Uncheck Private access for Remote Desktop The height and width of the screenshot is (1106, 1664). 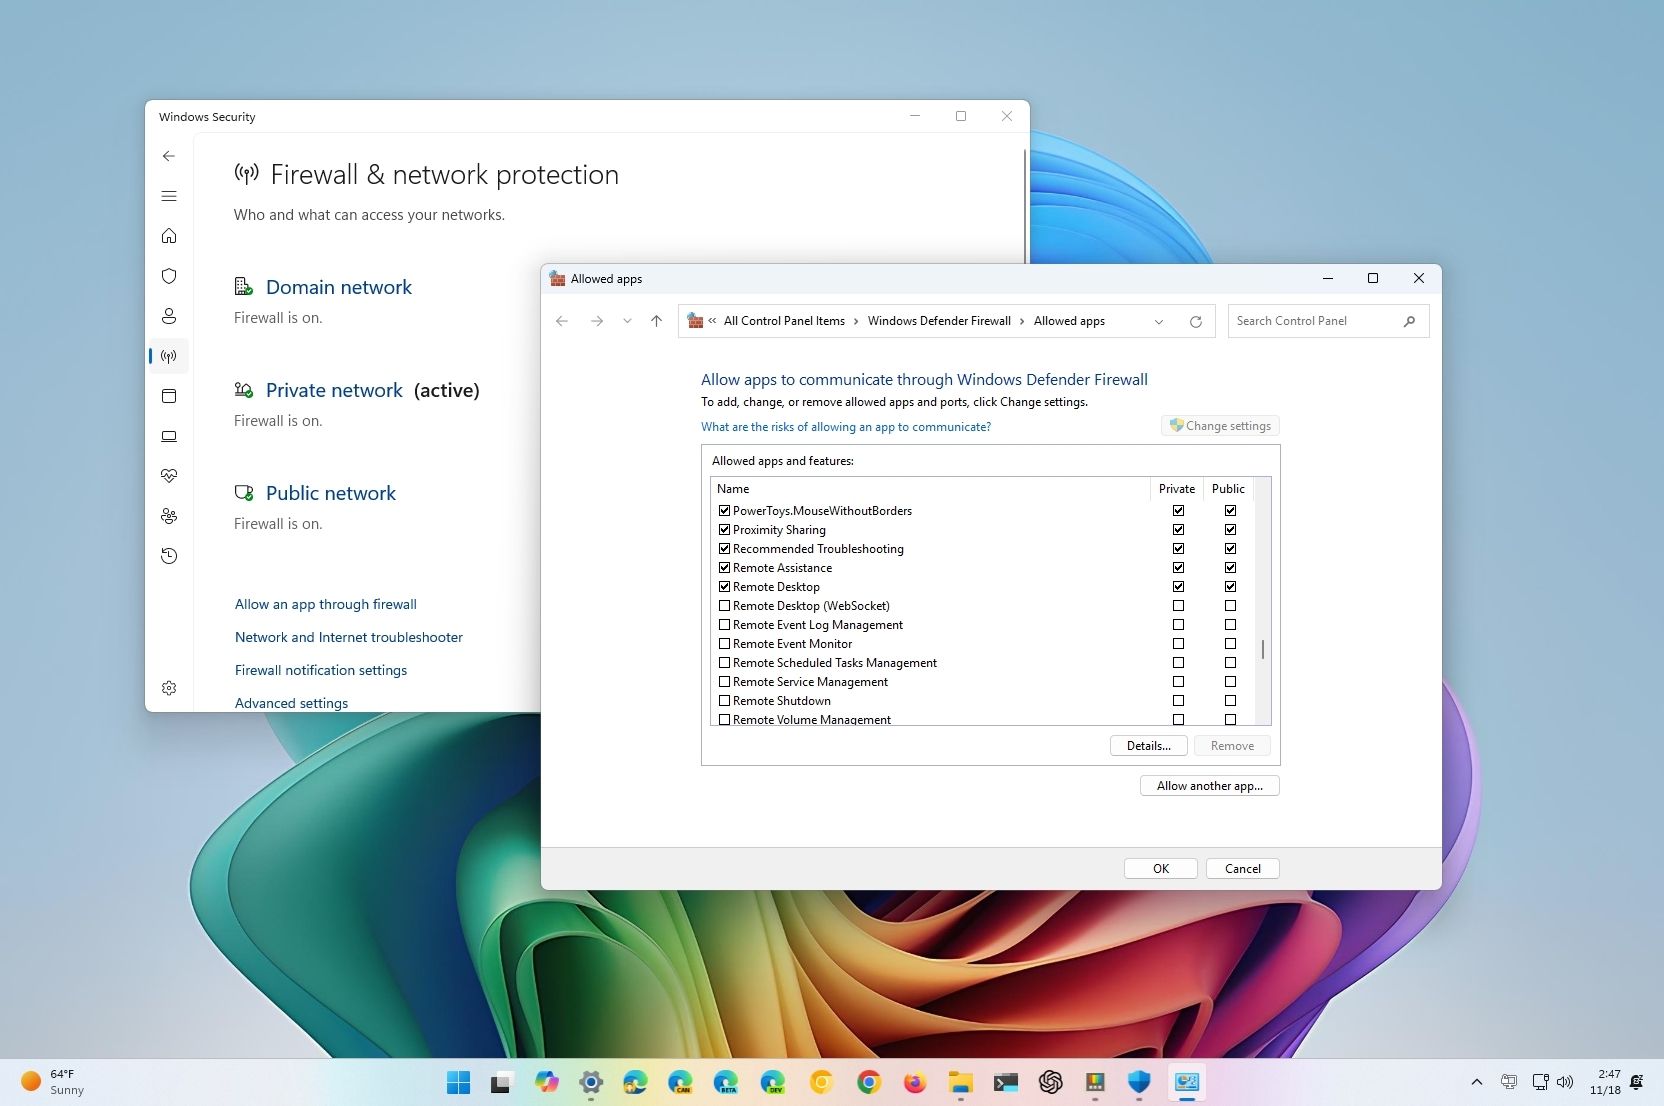tap(1179, 586)
